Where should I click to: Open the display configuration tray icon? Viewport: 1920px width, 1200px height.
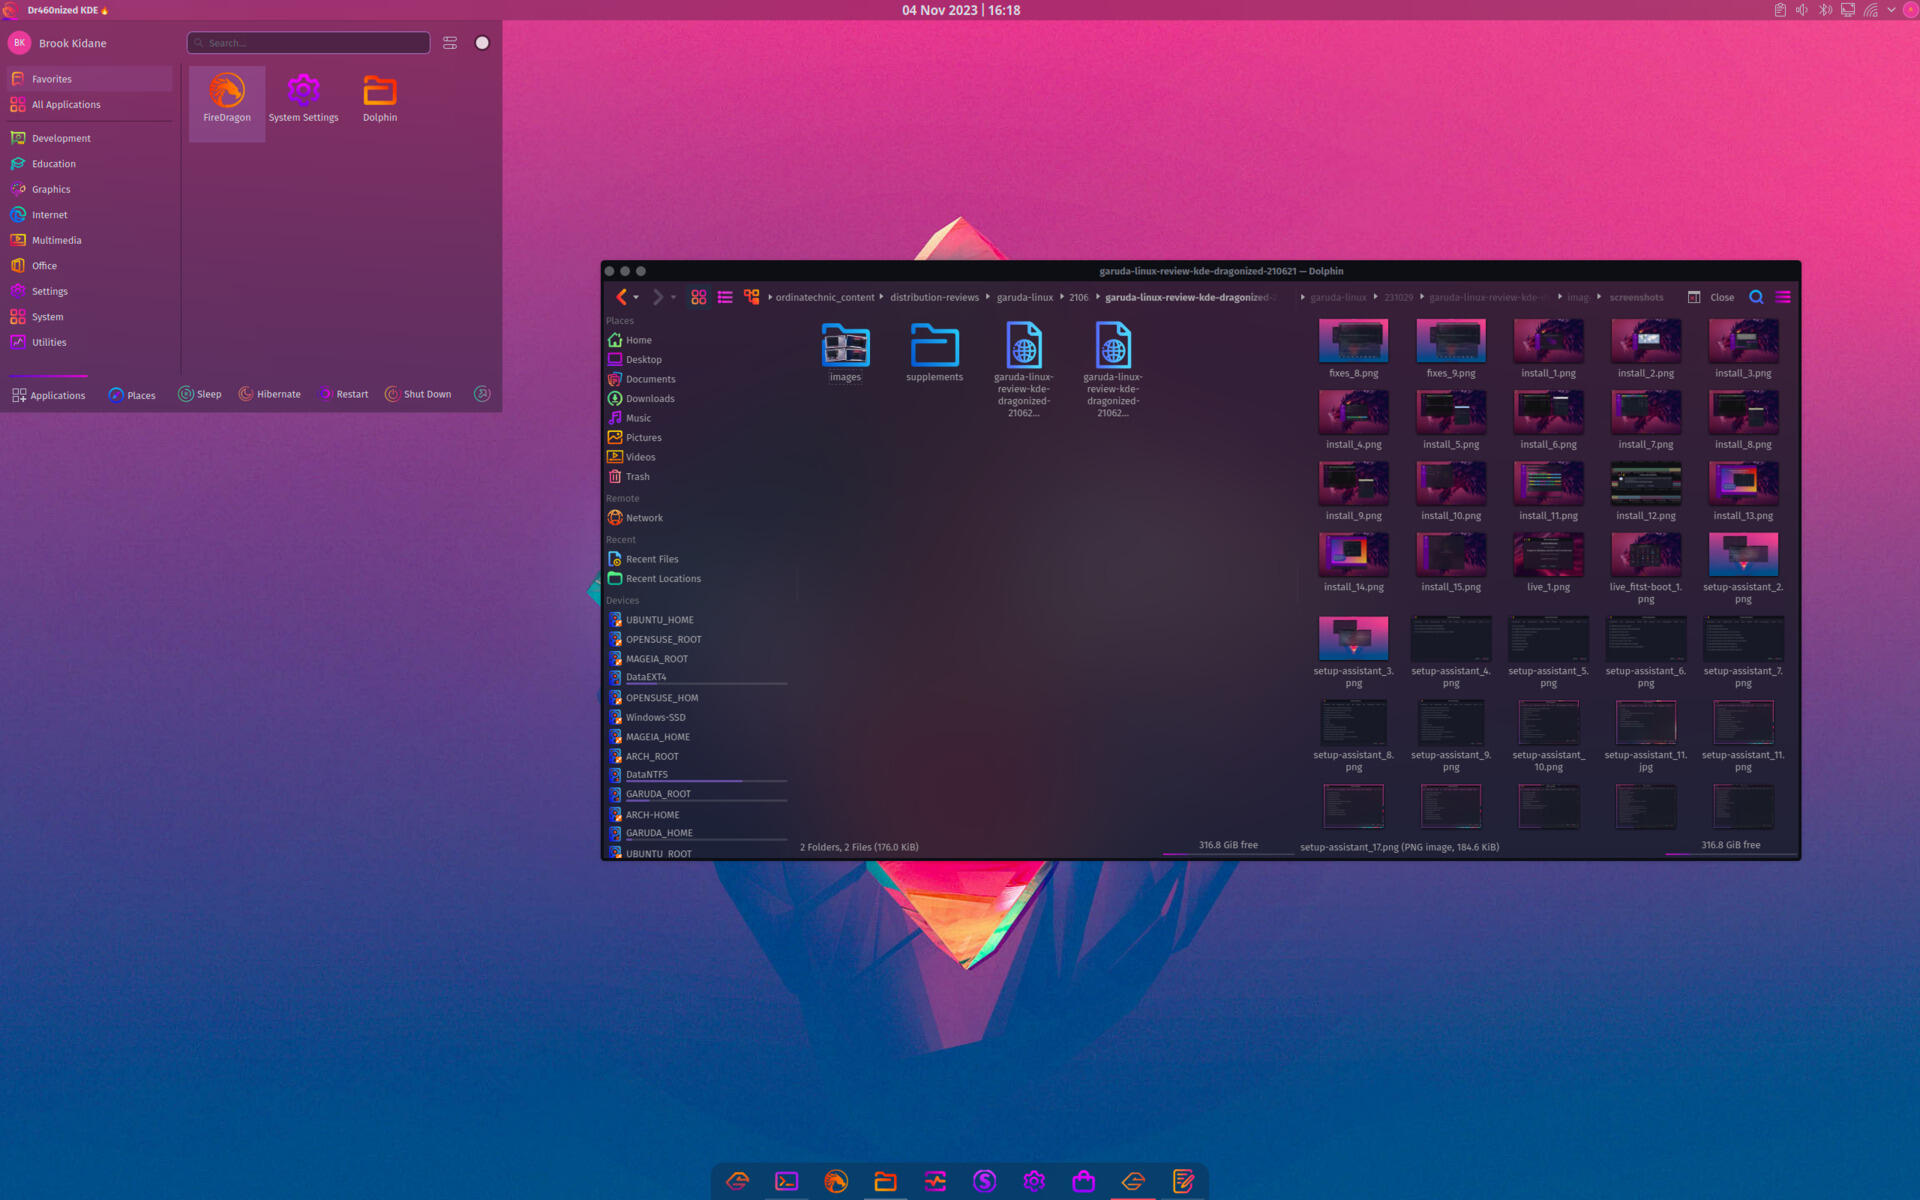point(1847,10)
